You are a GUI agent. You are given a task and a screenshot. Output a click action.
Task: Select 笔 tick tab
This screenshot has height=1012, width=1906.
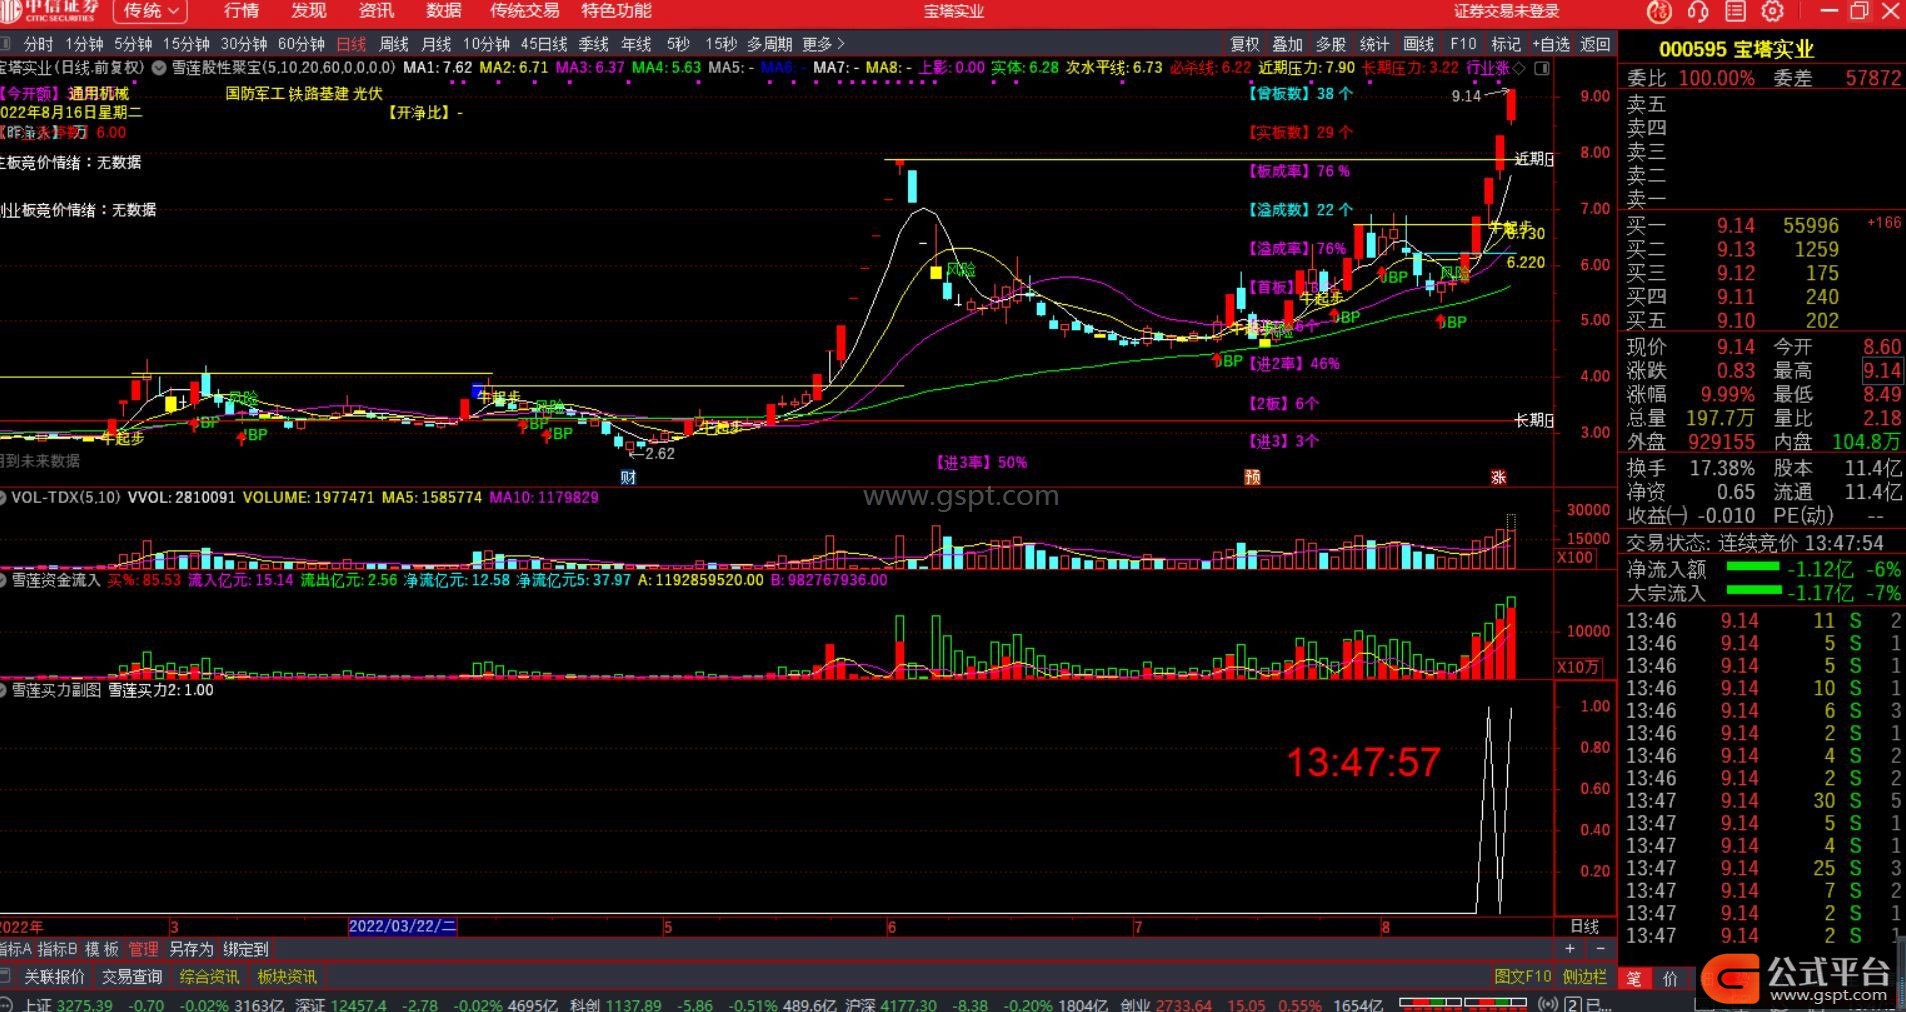(x=1633, y=979)
